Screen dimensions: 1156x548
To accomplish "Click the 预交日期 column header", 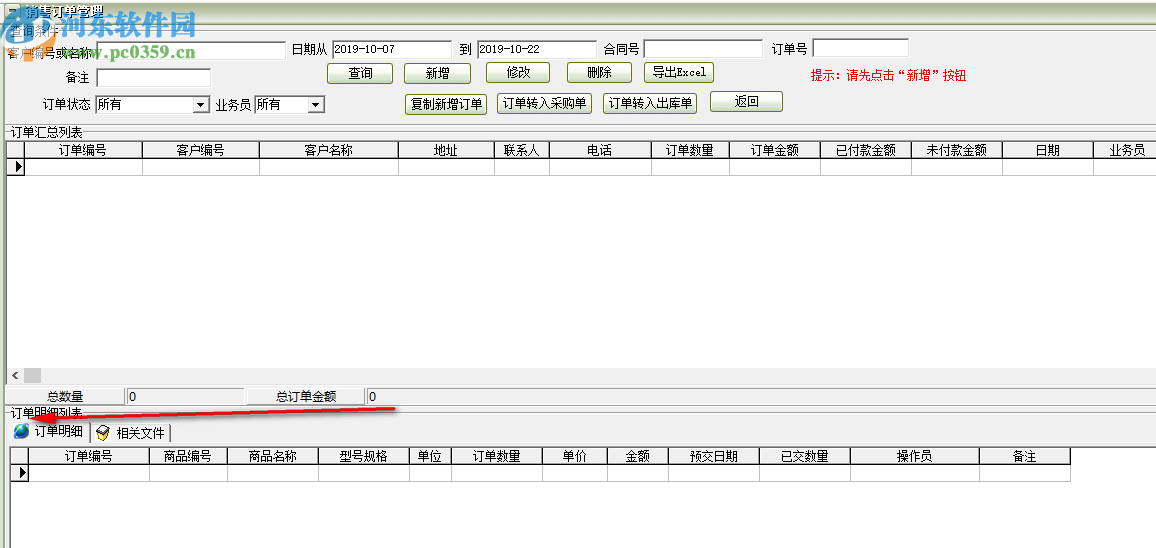I will (714, 457).
